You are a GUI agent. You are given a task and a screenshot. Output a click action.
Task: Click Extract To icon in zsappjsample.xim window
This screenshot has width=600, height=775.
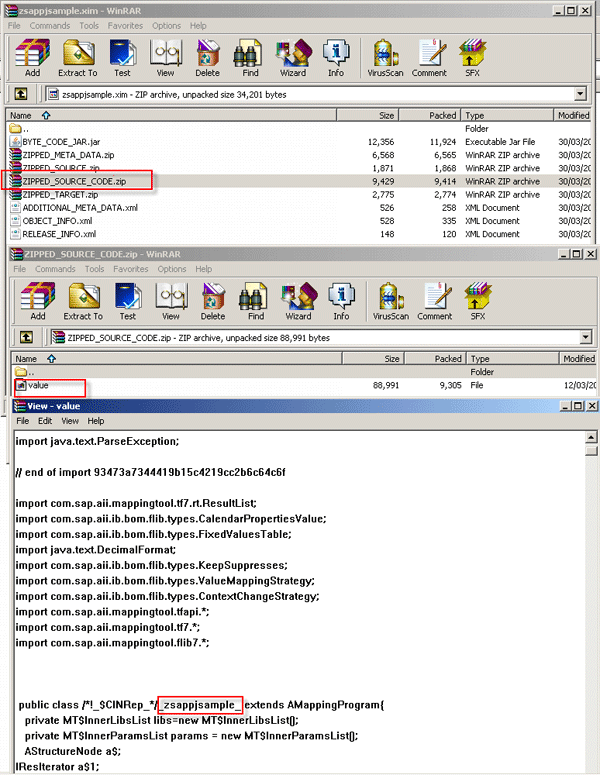(x=78, y=58)
